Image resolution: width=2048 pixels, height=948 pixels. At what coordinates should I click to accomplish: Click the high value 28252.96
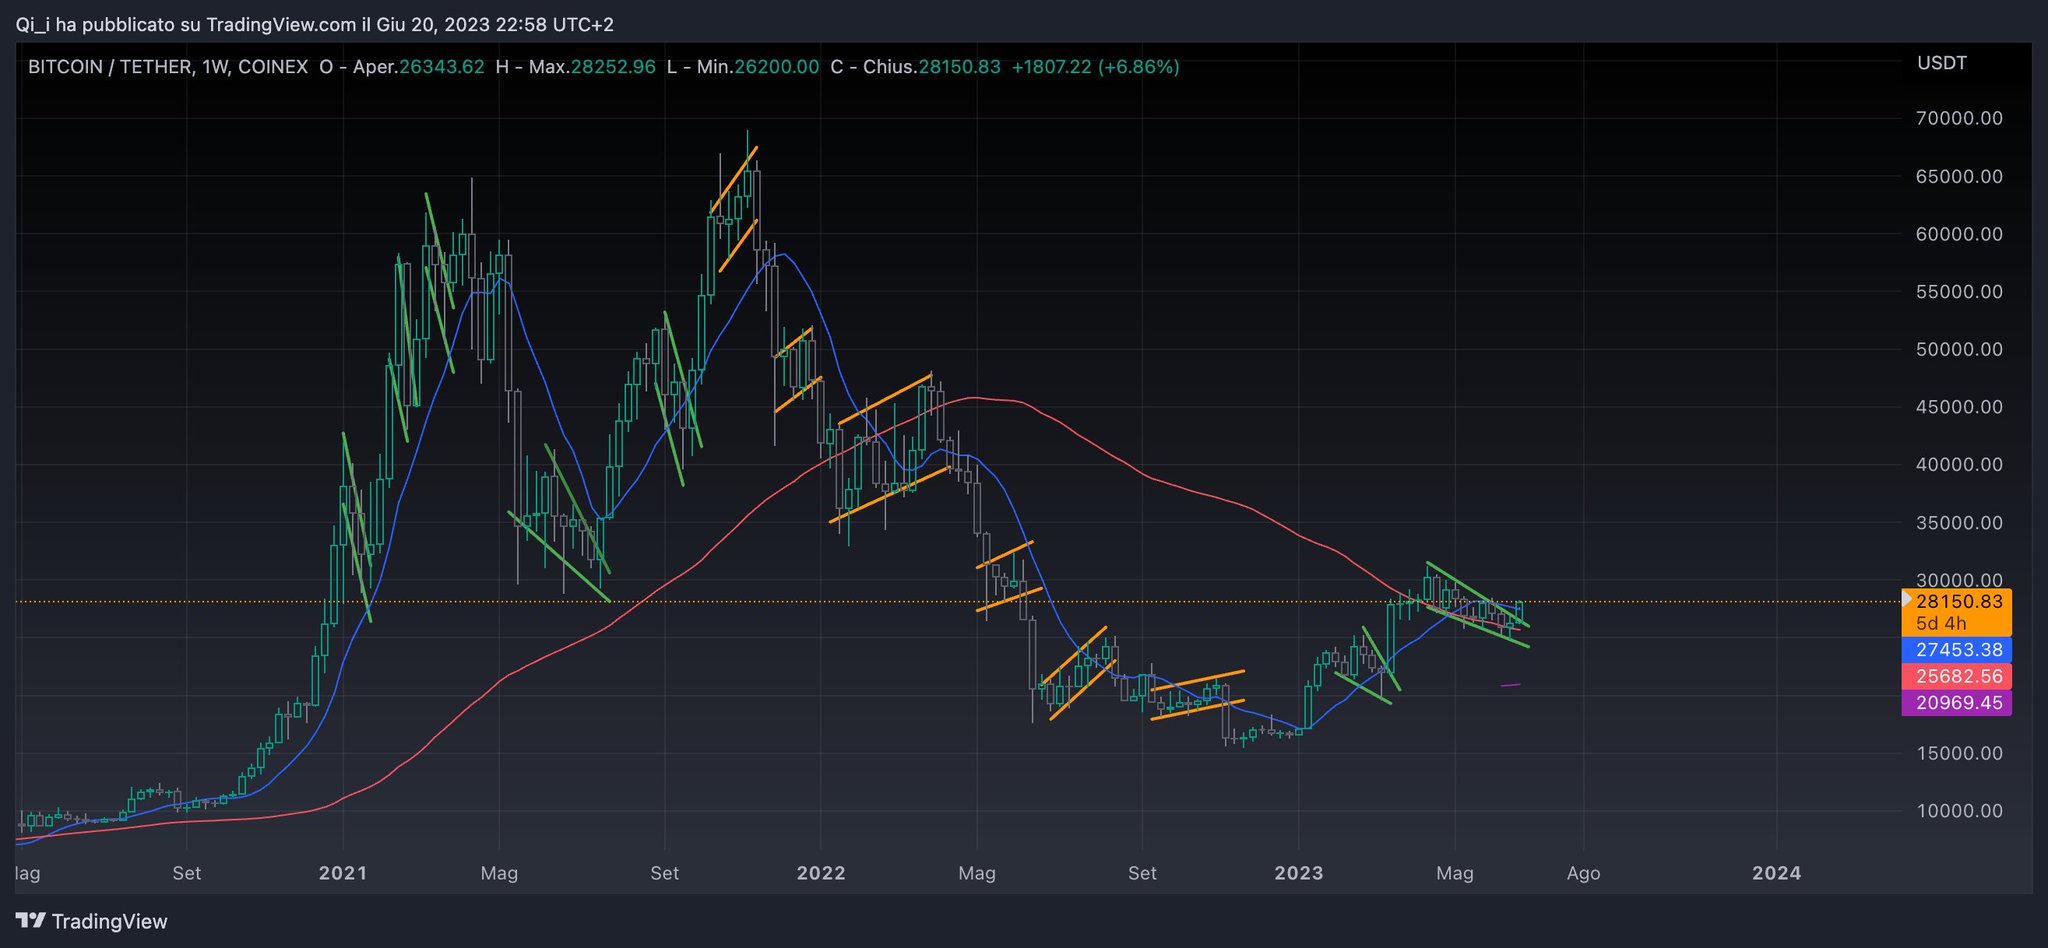click(x=613, y=67)
